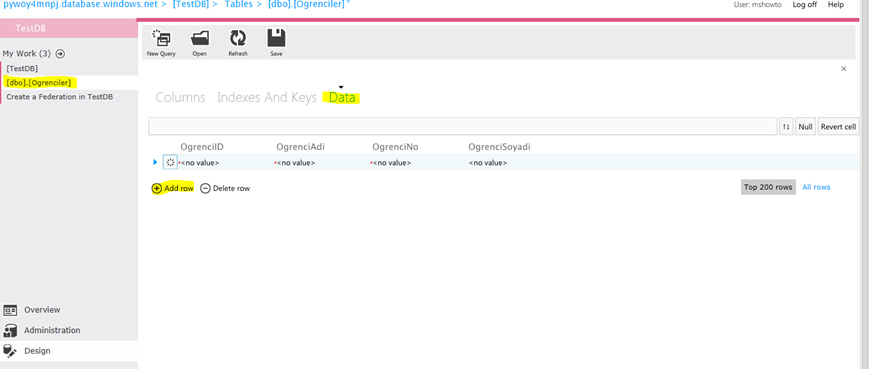
Task: Click the Null button
Action: 805,127
